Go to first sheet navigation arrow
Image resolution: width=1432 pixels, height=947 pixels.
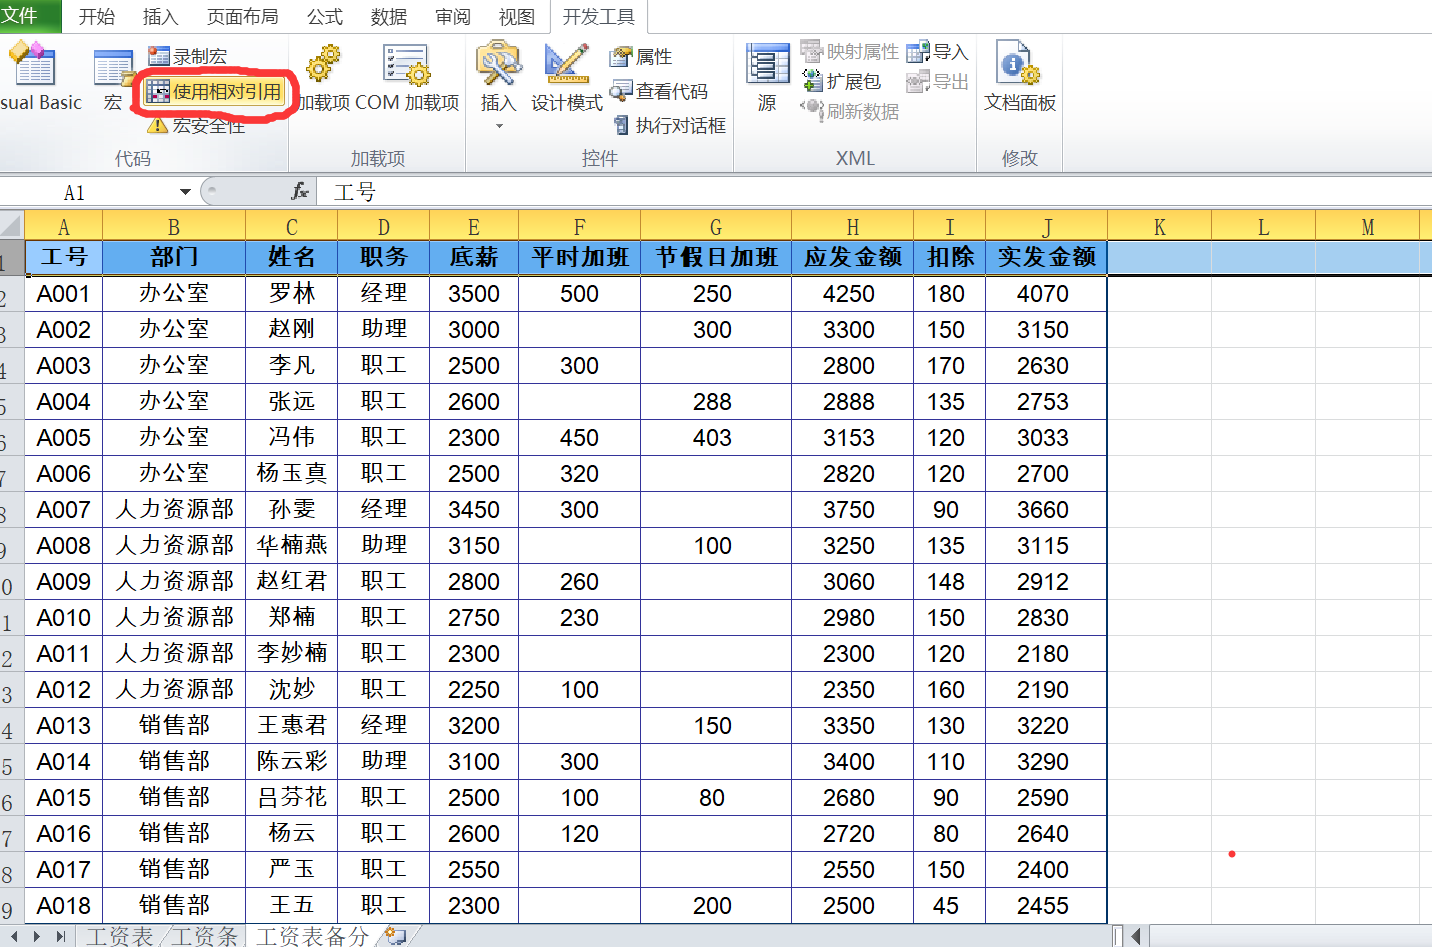pyautogui.click(x=14, y=937)
